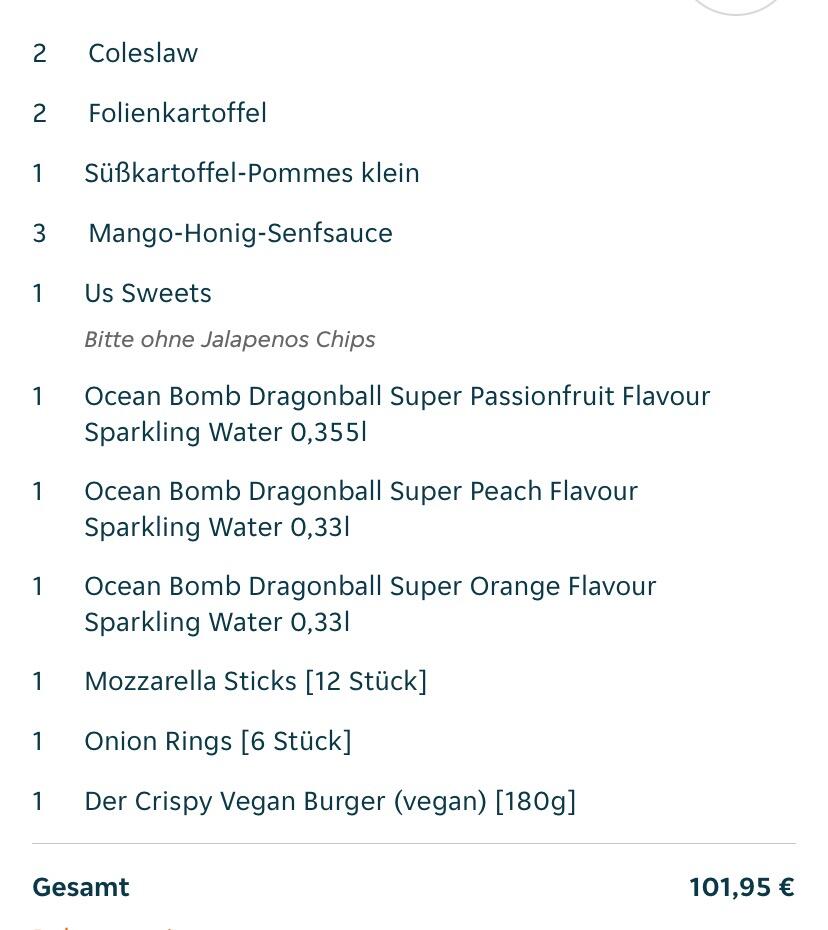Click the Gesamt total label
Viewport: 828px width, 930px height.
coord(81,888)
